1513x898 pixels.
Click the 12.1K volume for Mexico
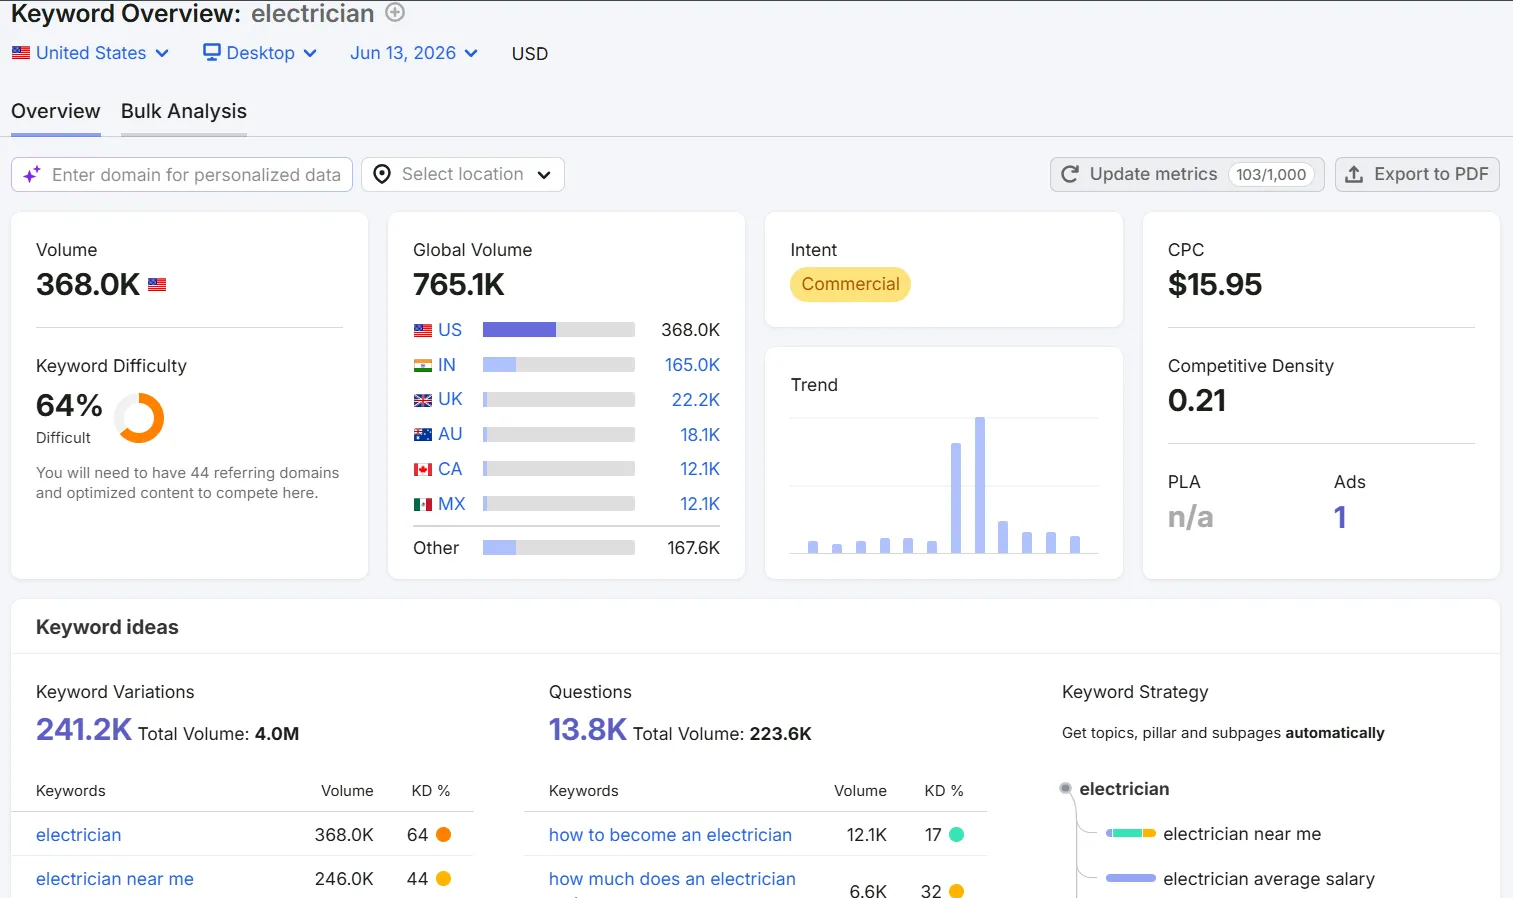(x=700, y=504)
